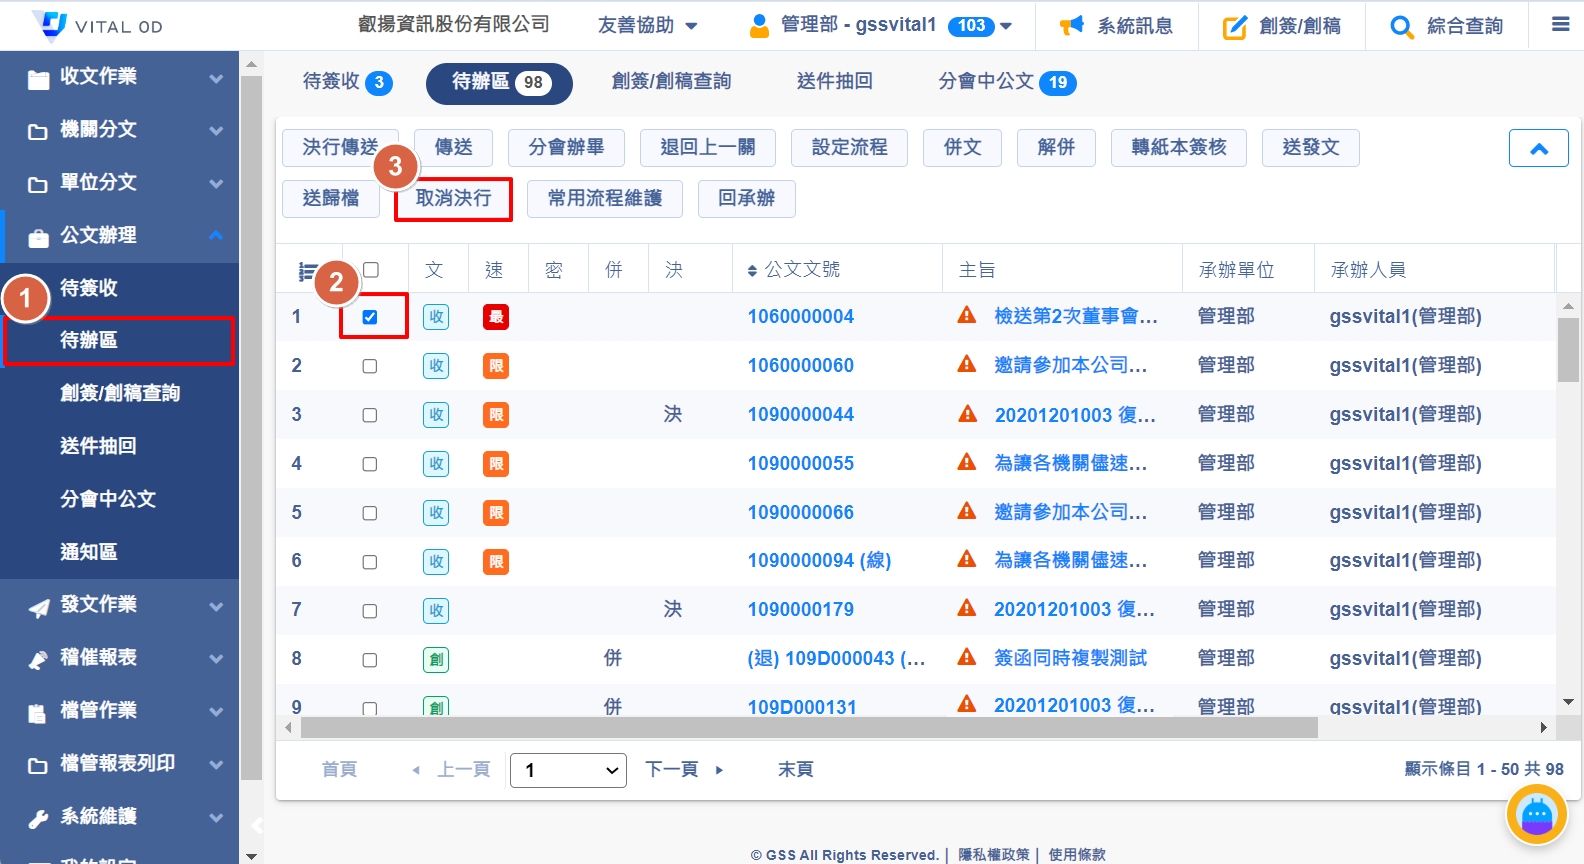Open 系統訊息 megaphone icon
Image resolution: width=1584 pixels, height=864 pixels.
(x=1072, y=26)
